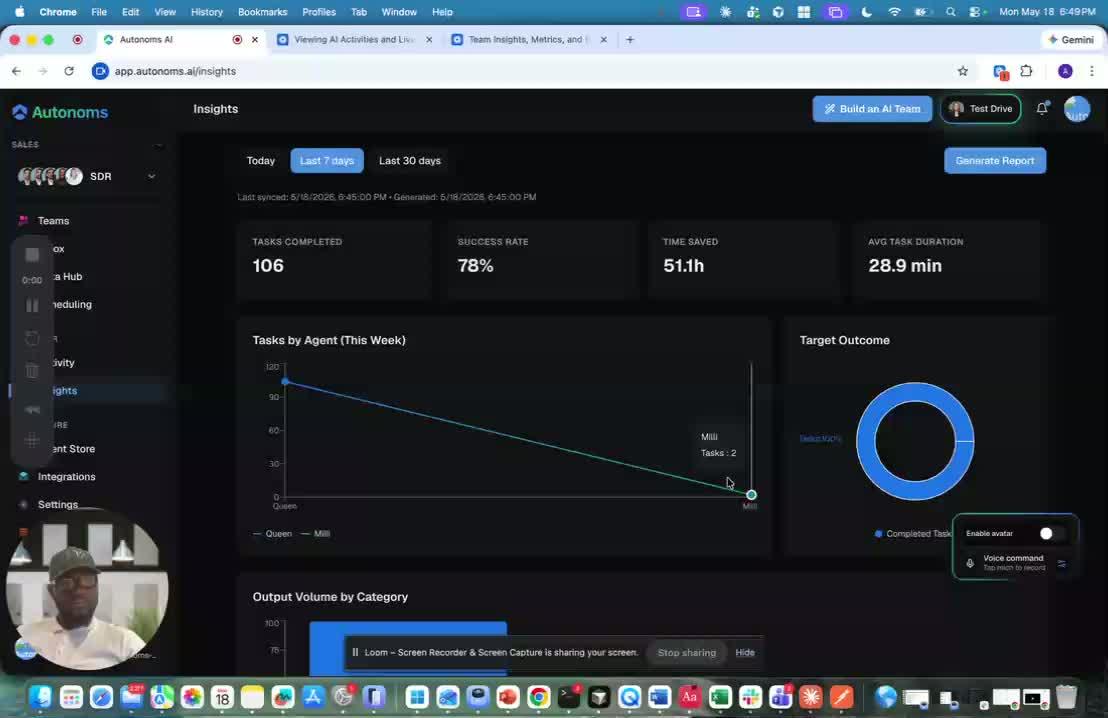Hide the Loom screen sharing banner
The image size is (1108, 718).
coord(745,652)
